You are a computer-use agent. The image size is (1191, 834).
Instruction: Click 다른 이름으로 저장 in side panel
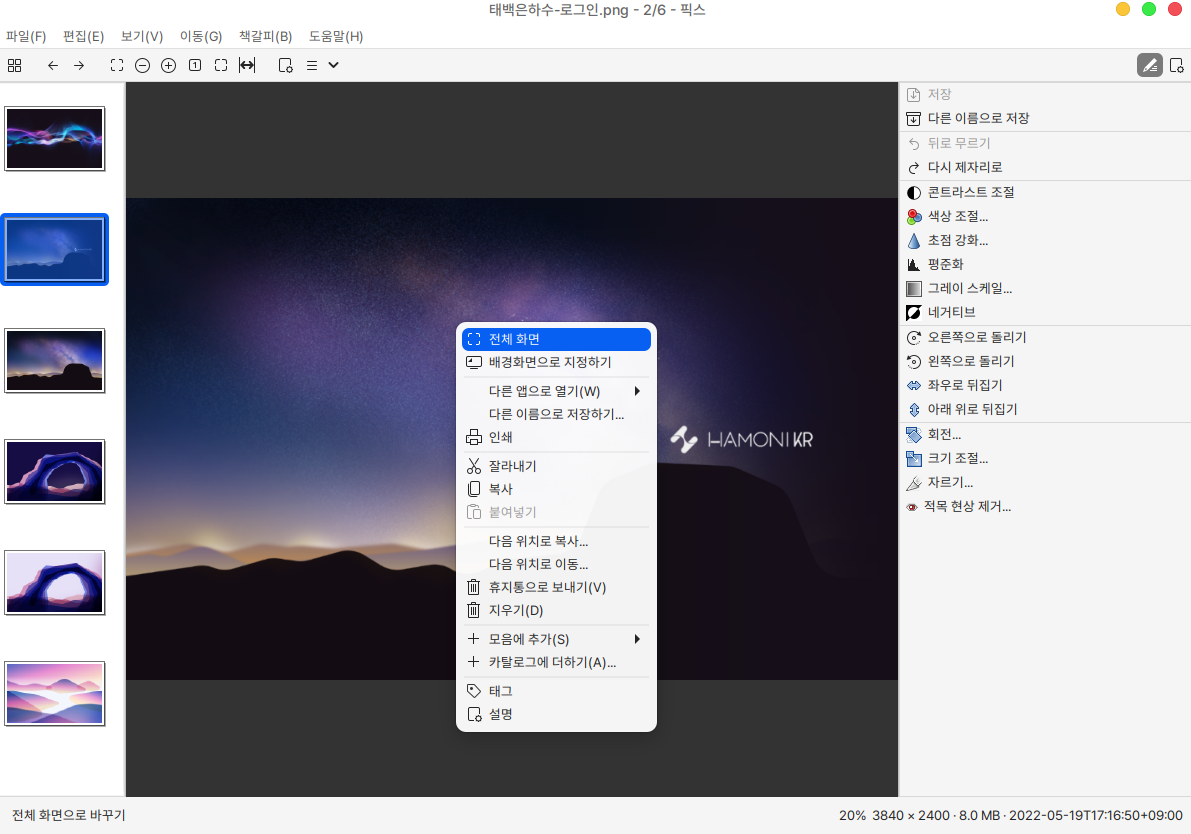[977, 118]
